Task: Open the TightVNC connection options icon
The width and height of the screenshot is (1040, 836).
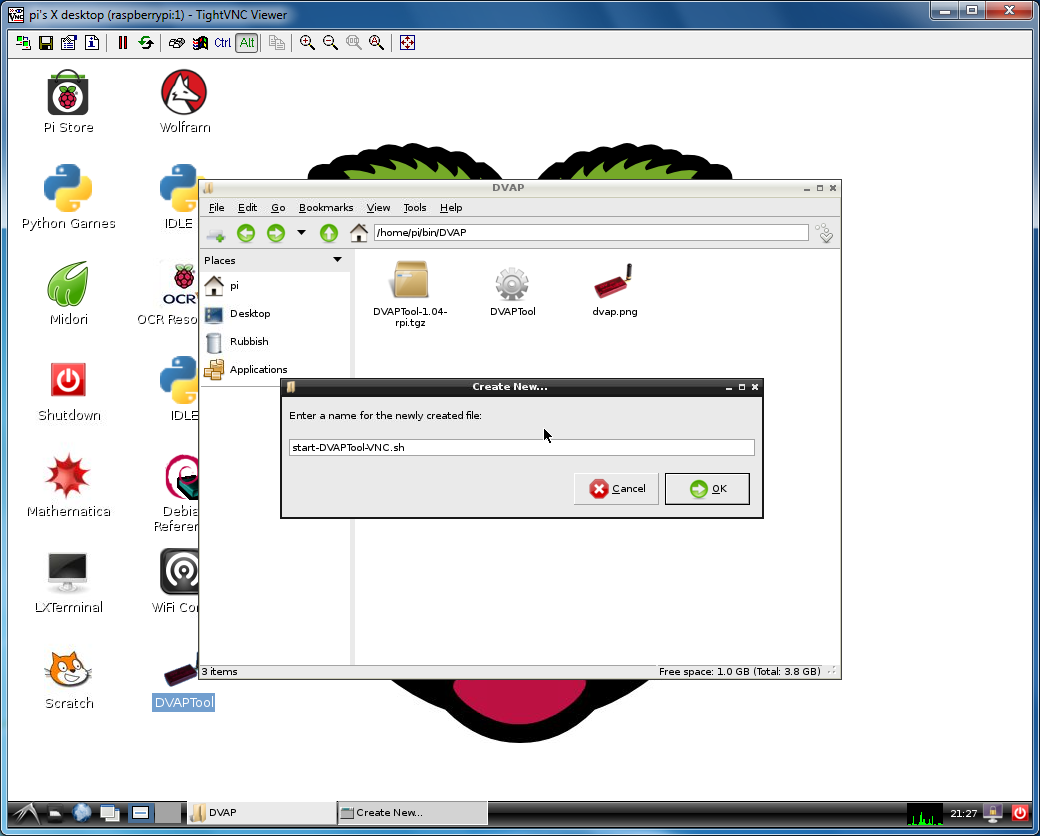Action: point(68,42)
